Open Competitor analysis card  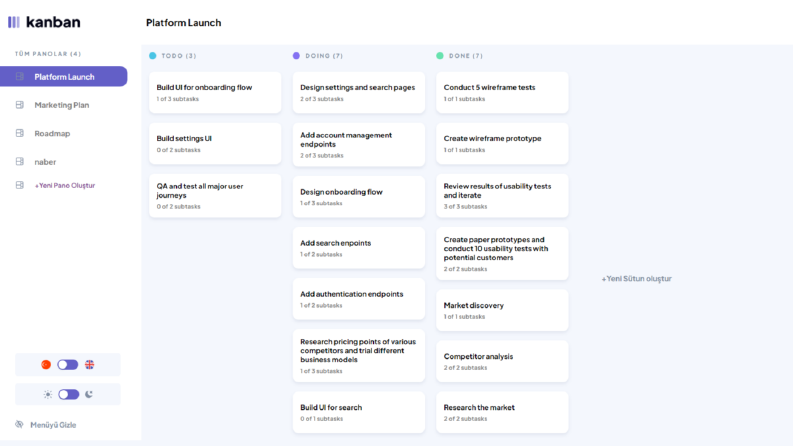(x=502, y=361)
